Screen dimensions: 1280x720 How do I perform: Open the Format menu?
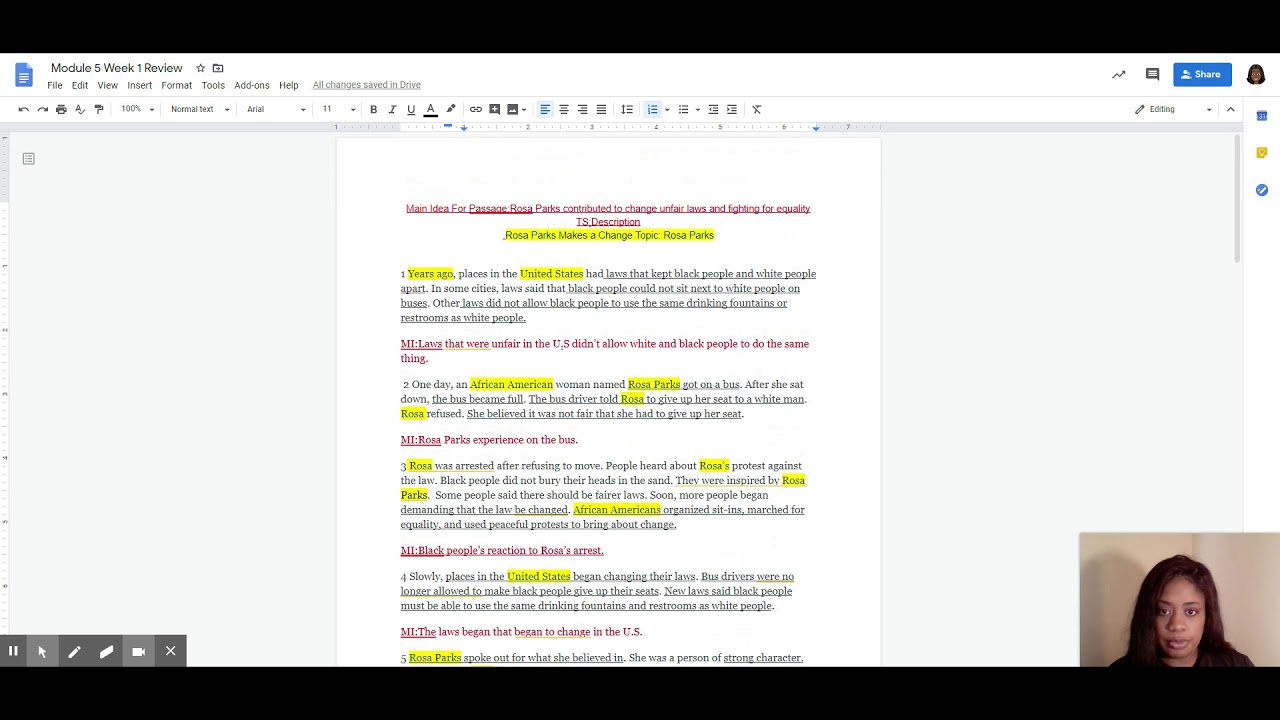[176, 85]
